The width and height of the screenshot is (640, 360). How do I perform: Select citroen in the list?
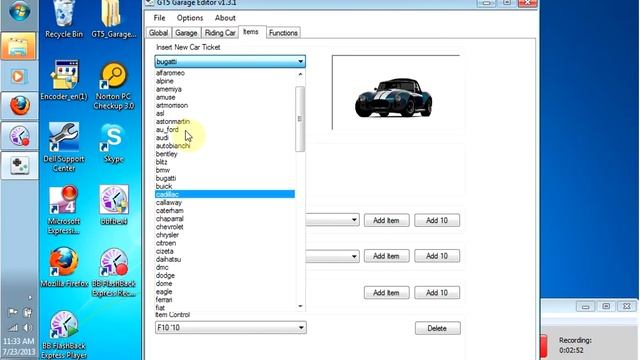(166, 243)
